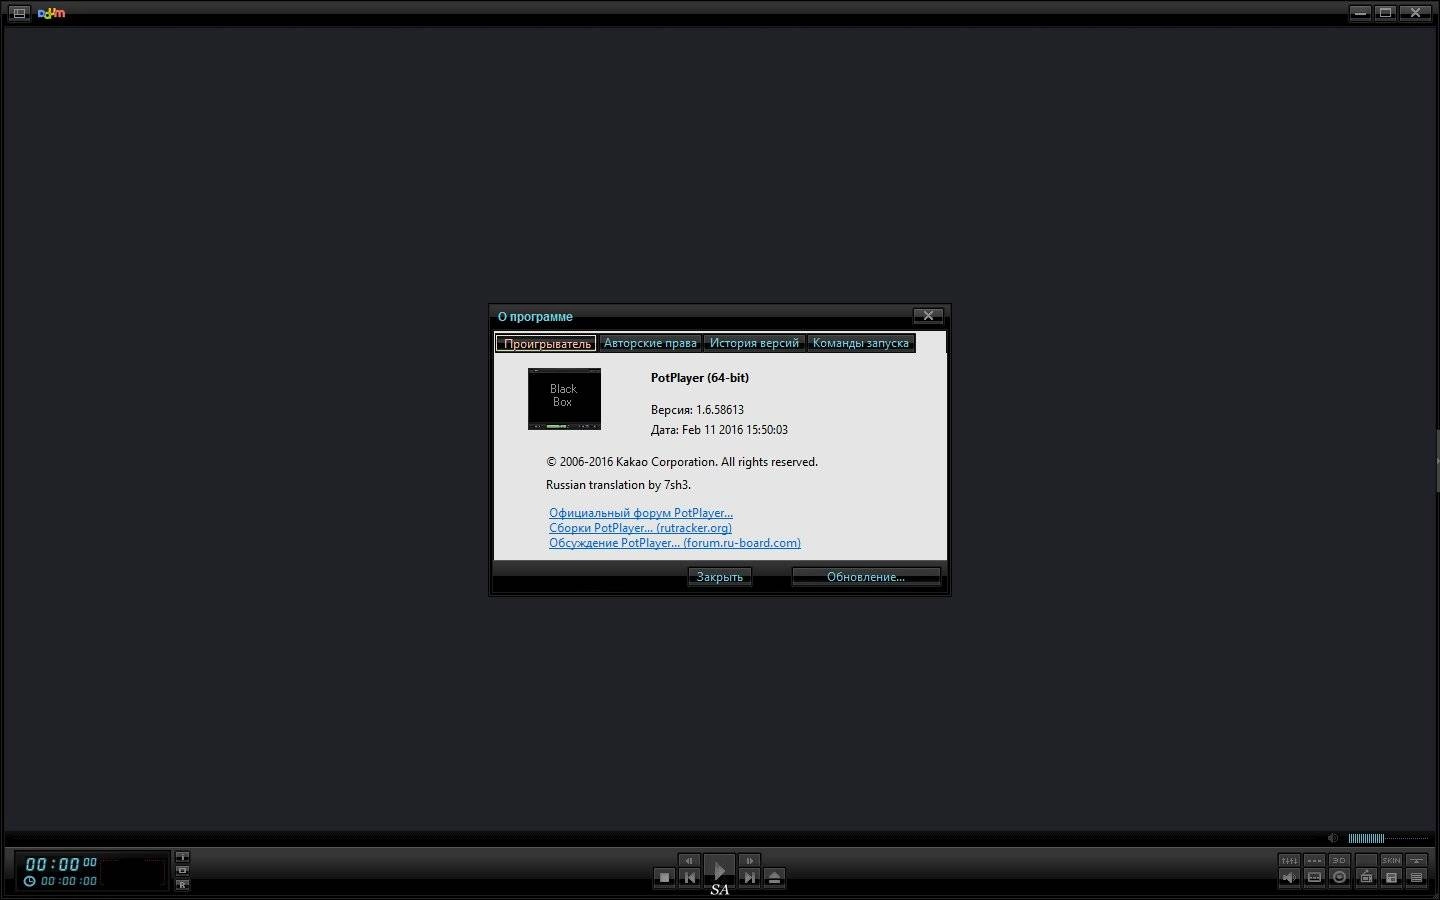
Task: Show the playlist panel icon
Action: pos(1416,877)
